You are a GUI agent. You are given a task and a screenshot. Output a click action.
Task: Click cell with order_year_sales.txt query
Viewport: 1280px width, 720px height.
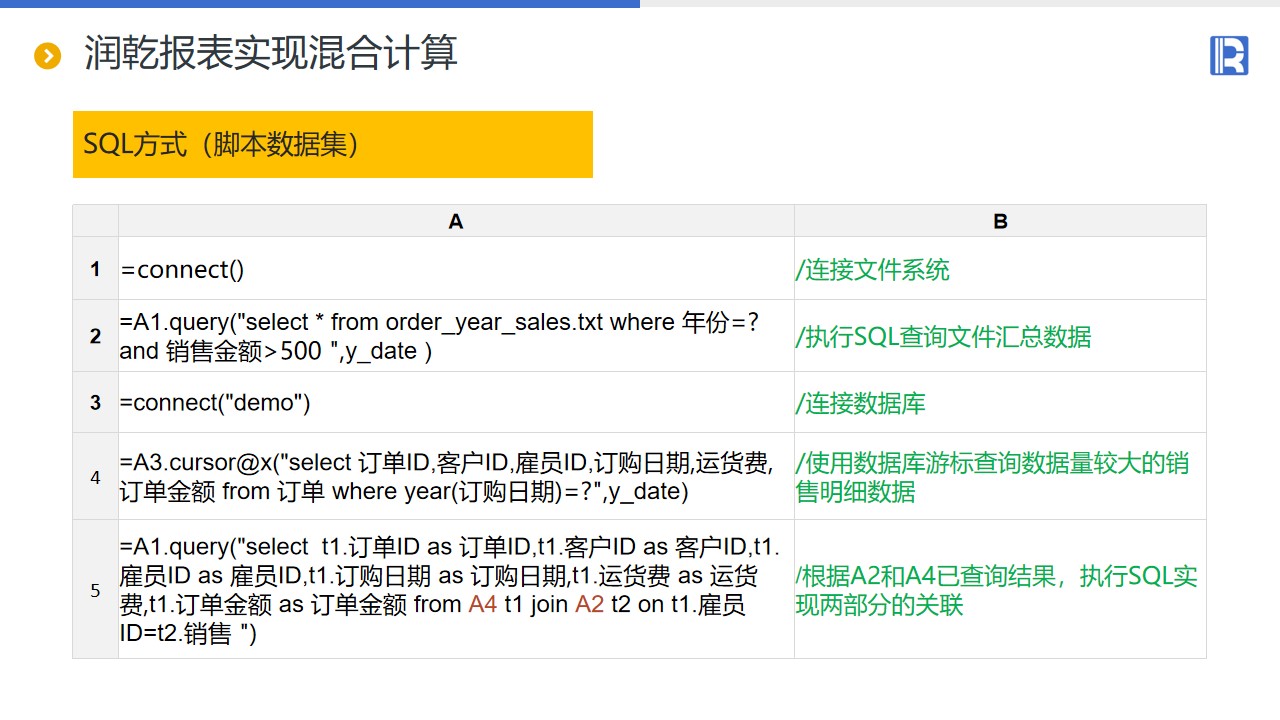pyautogui.click(x=456, y=336)
